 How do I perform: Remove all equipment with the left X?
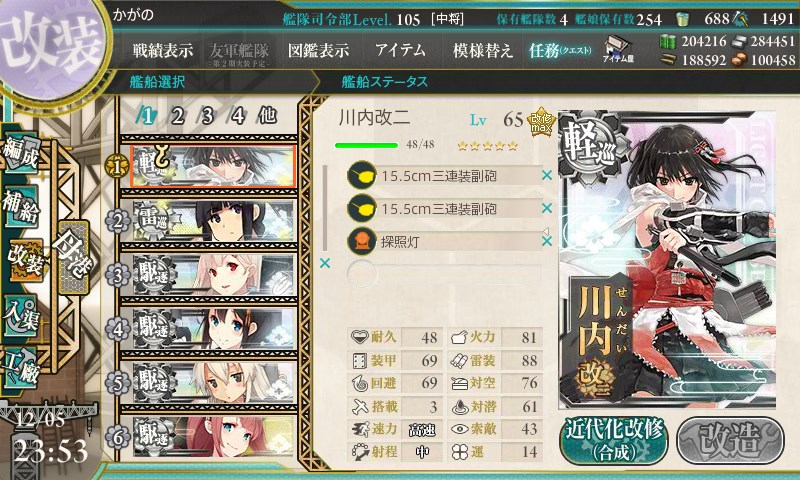[x=324, y=263]
